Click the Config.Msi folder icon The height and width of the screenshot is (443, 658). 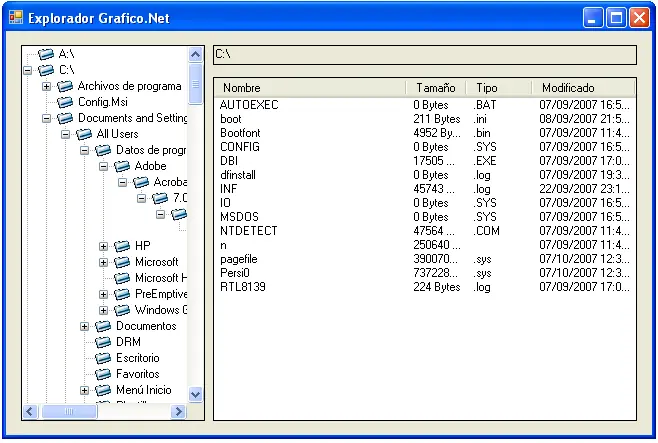(66, 102)
